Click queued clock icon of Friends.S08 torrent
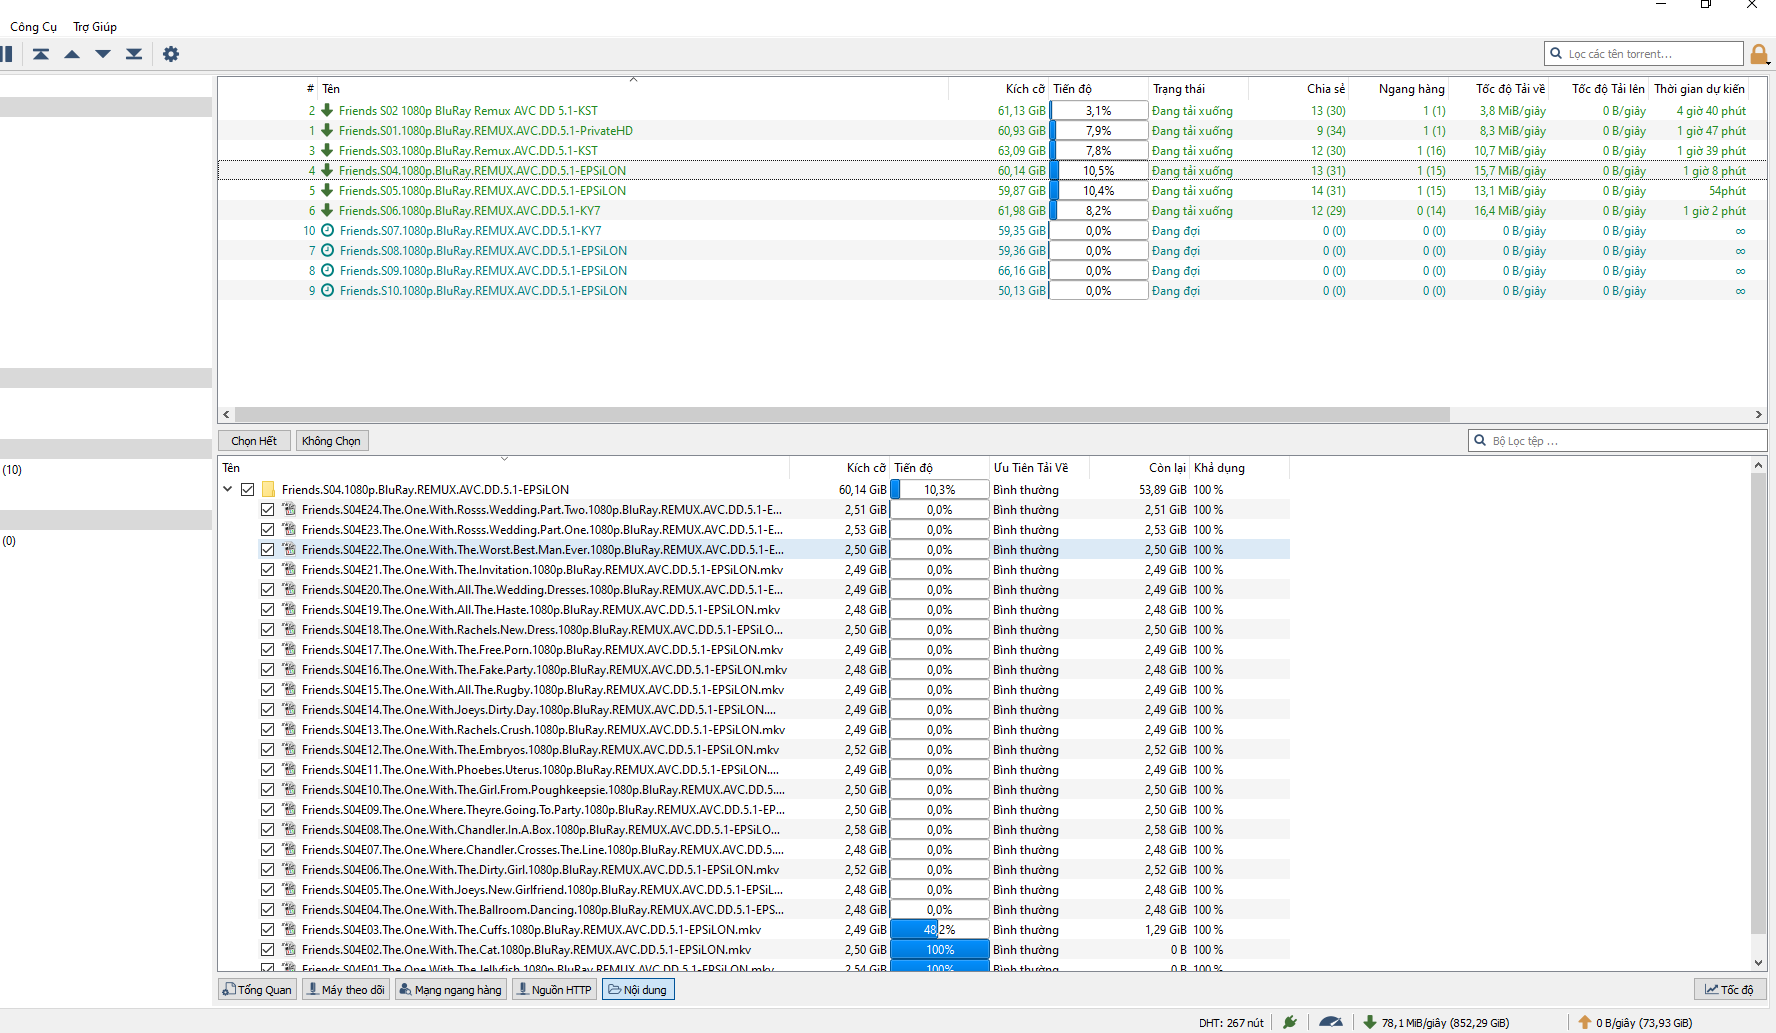The width and height of the screenshot is (1776, 1033). [x=327, y=250]
